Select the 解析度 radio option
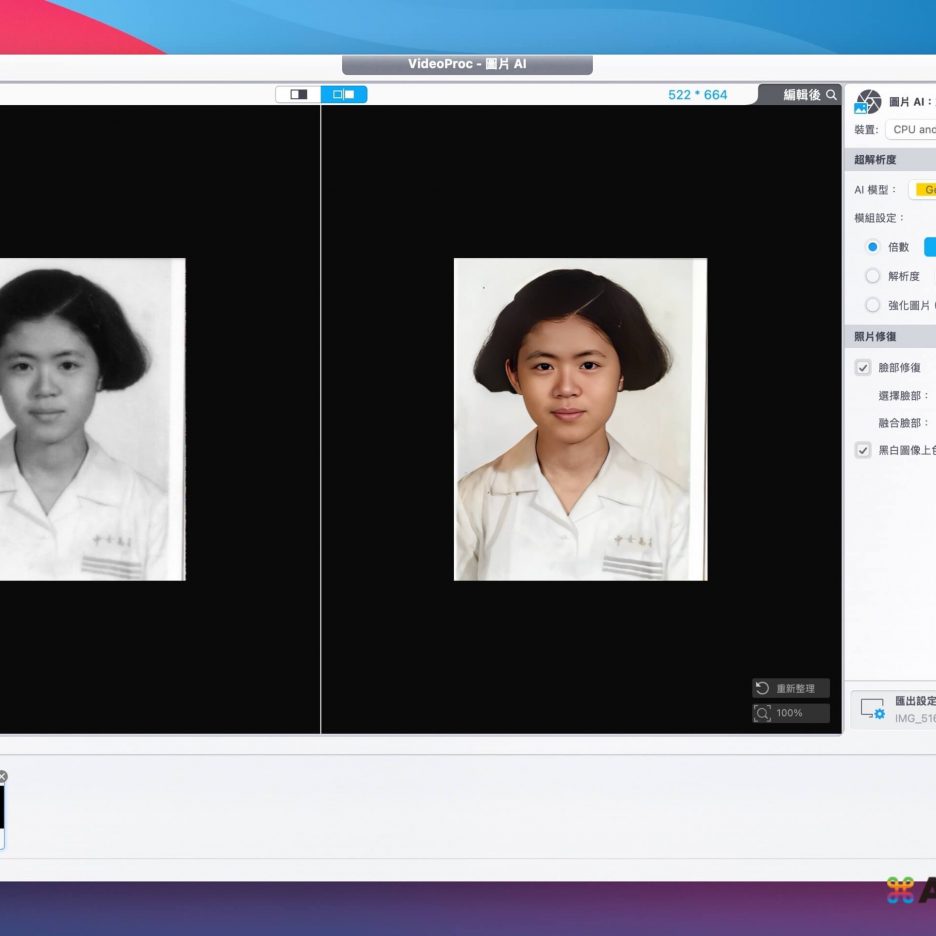Screen dimensions: 936x936 coord(872,276)
